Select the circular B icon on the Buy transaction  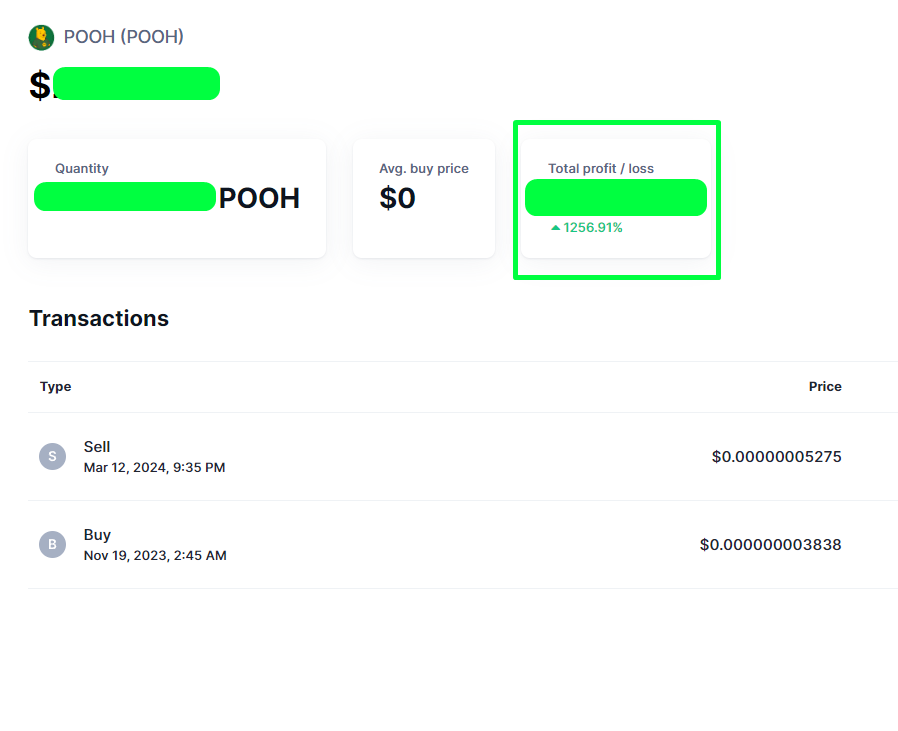coord(52,544)
